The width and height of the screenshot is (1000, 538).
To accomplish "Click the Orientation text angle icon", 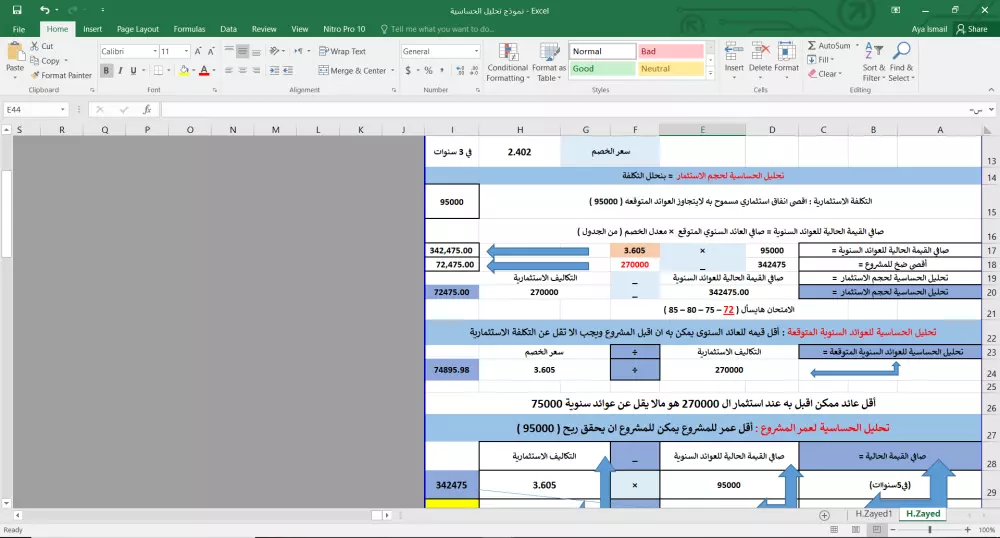I will (274, 51).
